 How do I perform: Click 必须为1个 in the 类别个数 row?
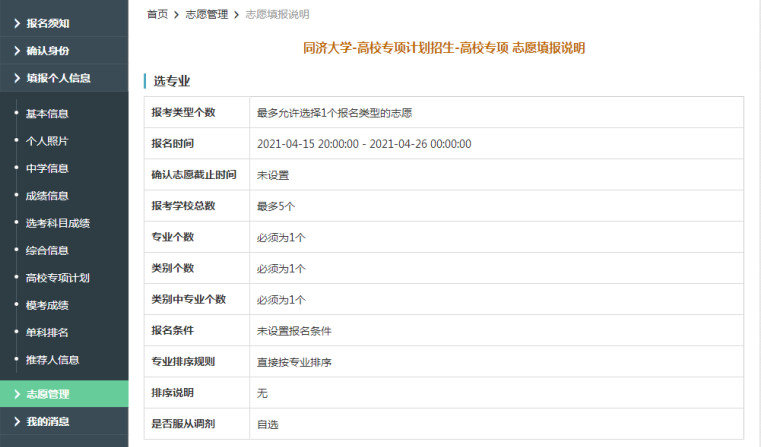pos(281,268)
